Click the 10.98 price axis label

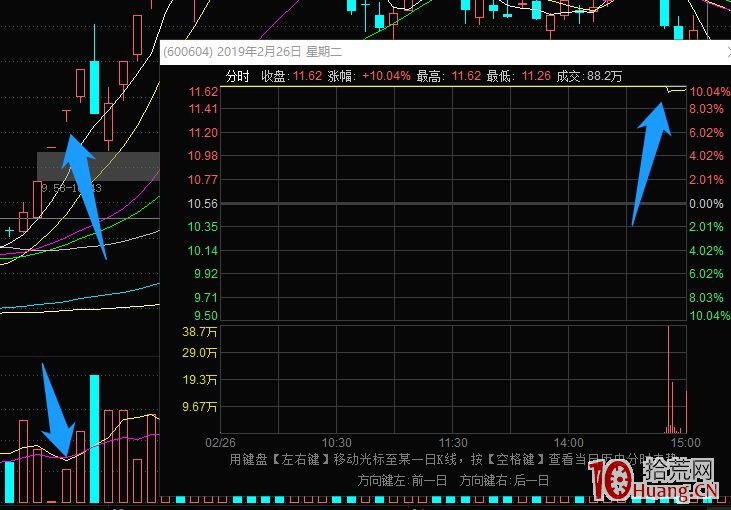click(x=203, y=156)
